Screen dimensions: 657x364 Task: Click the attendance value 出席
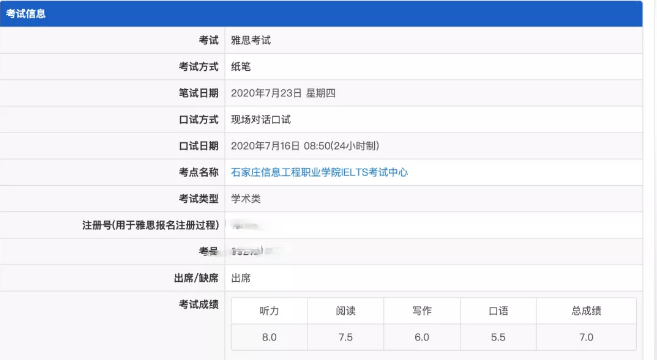tap(241, 278)
